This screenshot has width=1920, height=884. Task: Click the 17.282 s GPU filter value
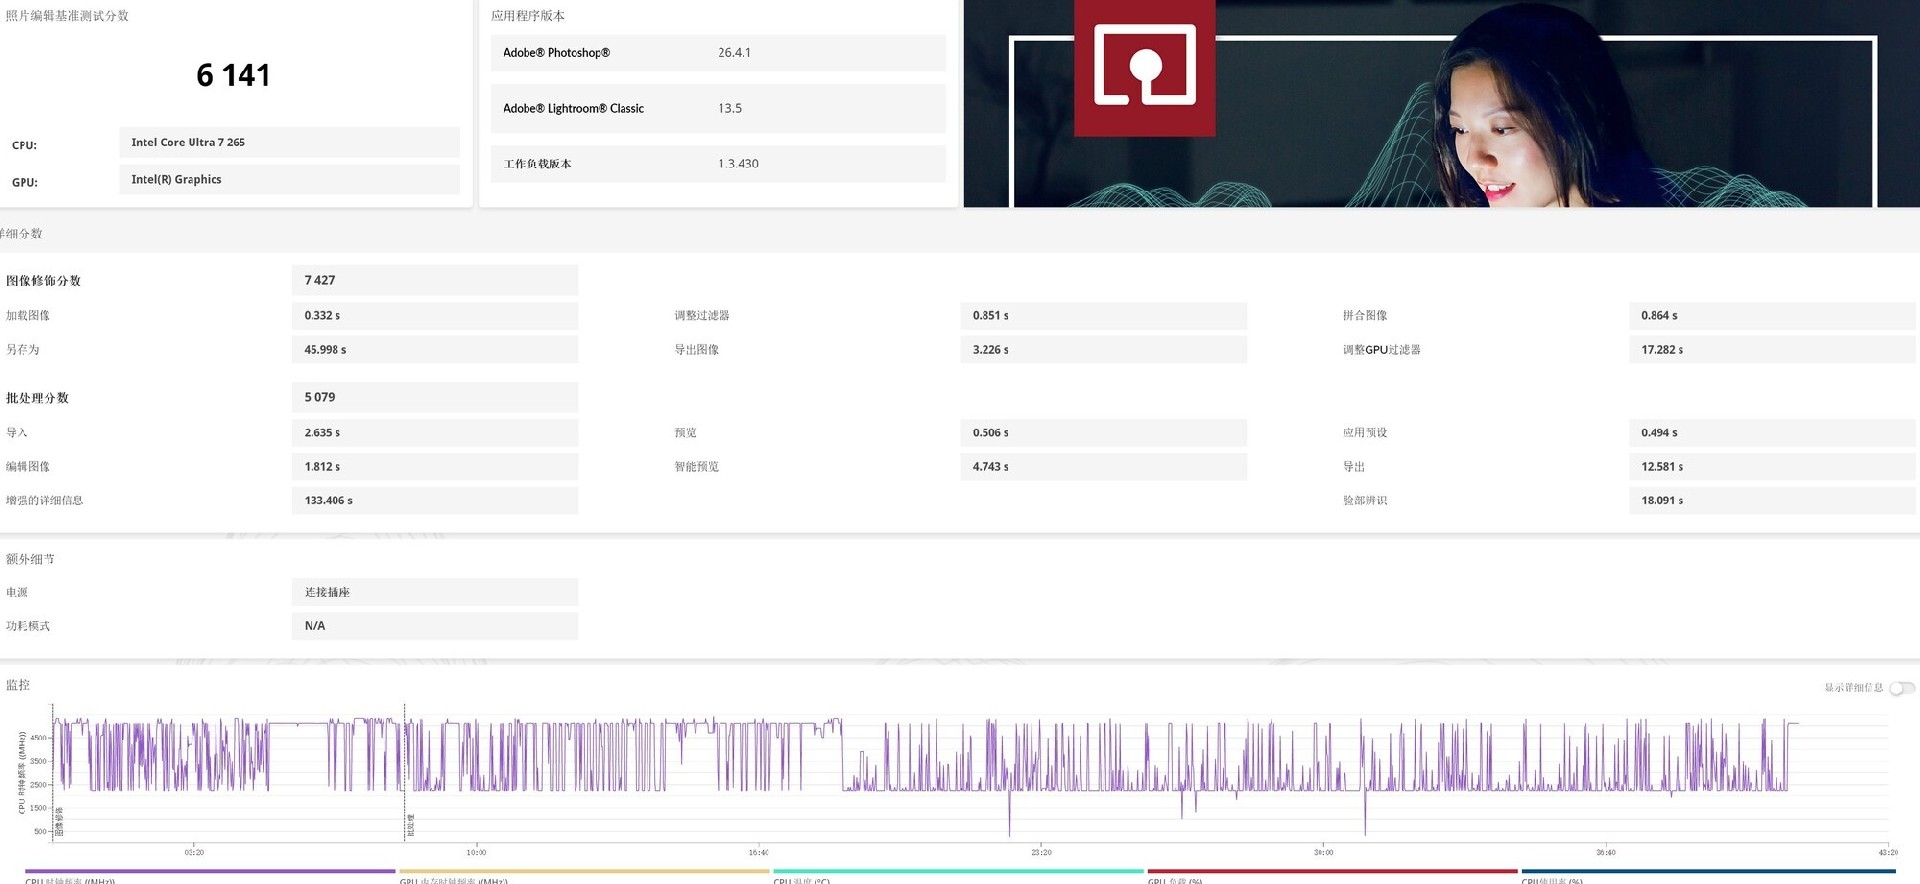pyautogui.click(x=1770, y=350)
